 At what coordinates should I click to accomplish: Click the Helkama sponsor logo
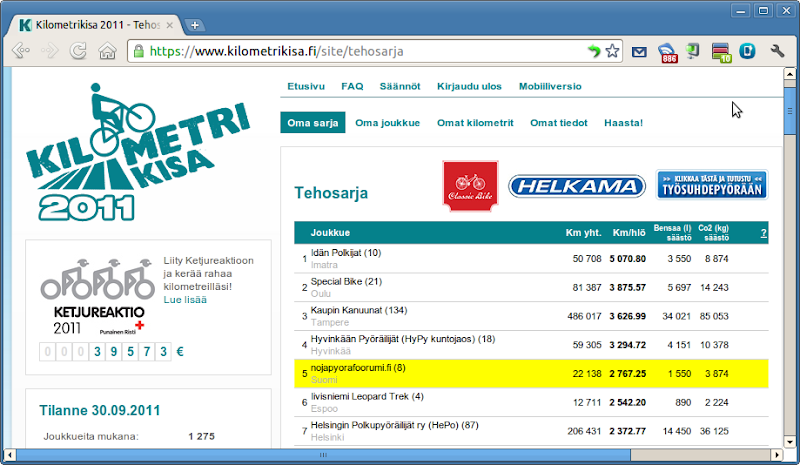[577, 186]
